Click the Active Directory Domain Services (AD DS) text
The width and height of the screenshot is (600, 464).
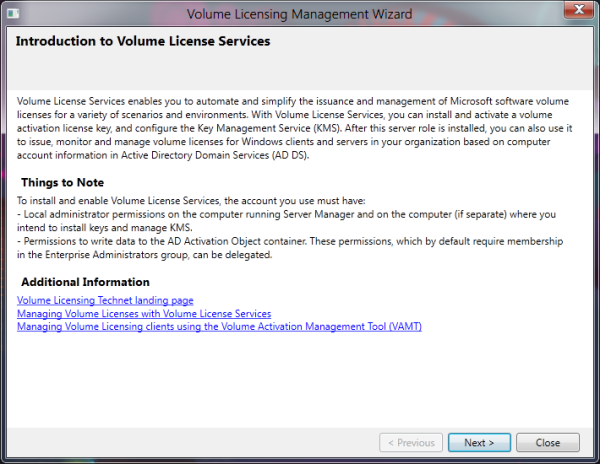coord(215,155)
